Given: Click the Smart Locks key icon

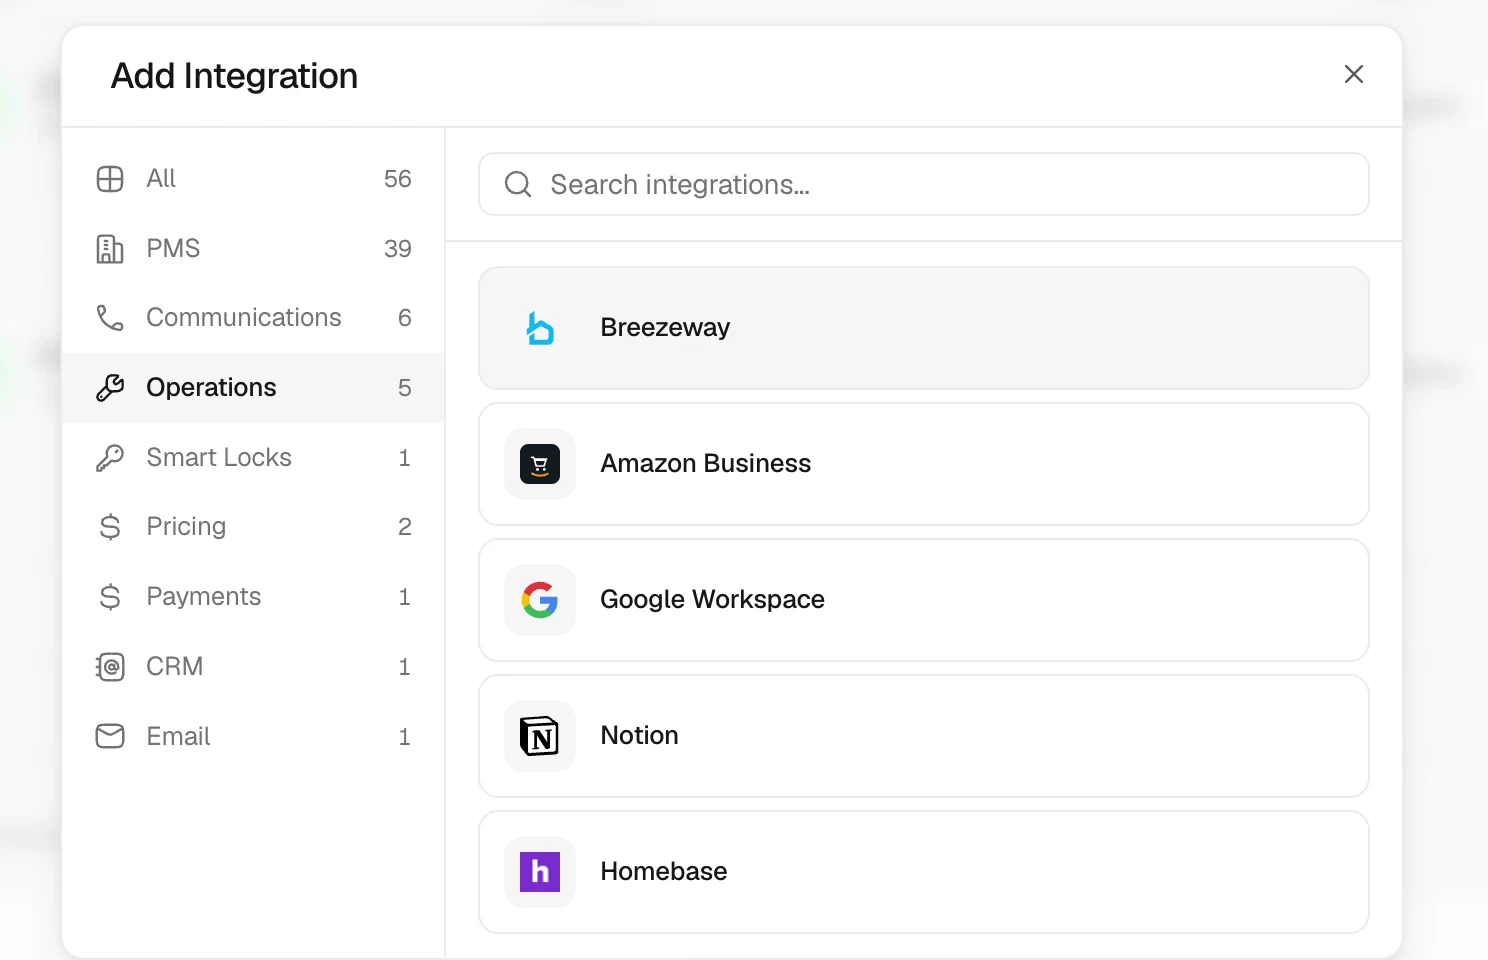Looking at the screenshot, I should pyautogui.click(x=110, y=458).
